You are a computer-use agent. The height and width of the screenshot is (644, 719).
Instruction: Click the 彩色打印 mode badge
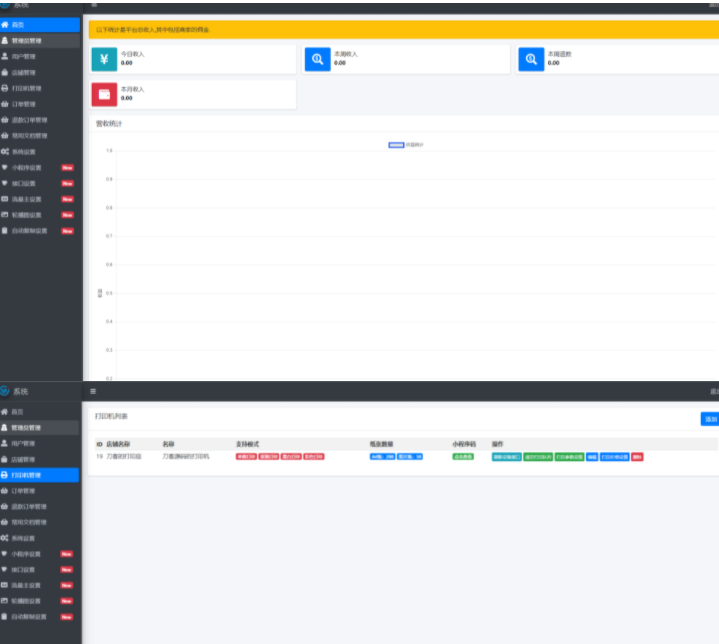pyautogui.click(x=314, y=456)
